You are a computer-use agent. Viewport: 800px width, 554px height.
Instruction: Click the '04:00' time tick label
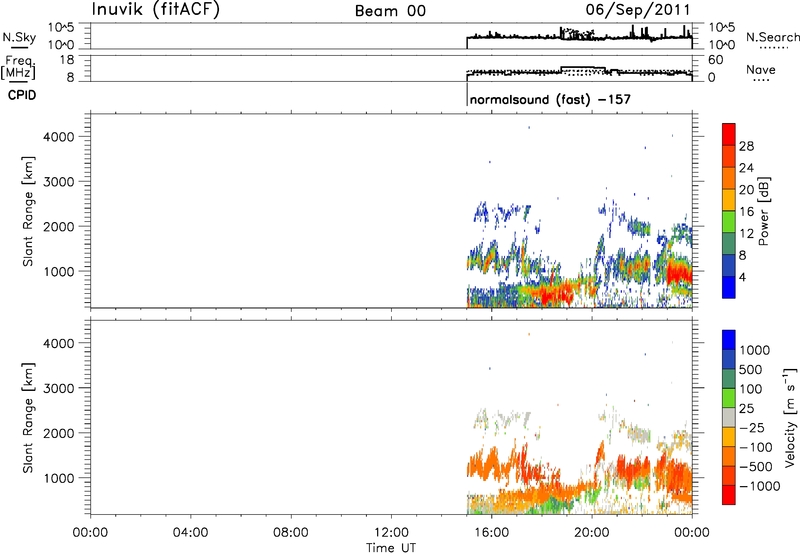tap(190, 533)
